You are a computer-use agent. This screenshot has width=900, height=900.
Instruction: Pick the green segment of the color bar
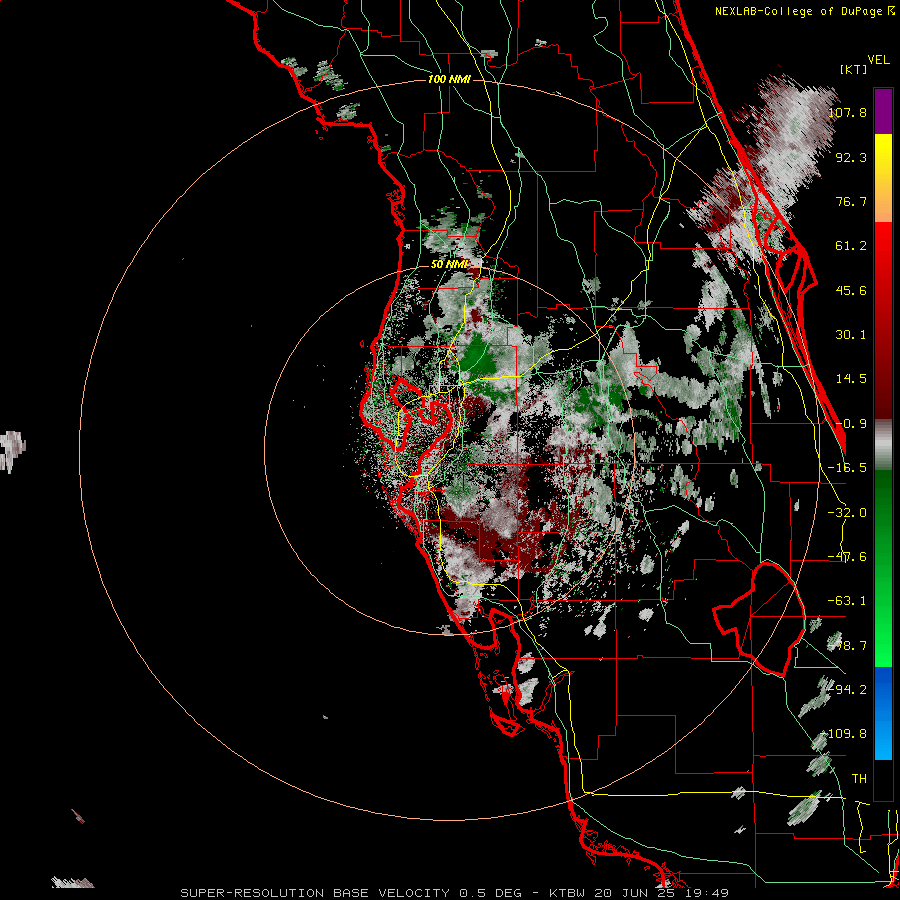(x=883, y=568)
